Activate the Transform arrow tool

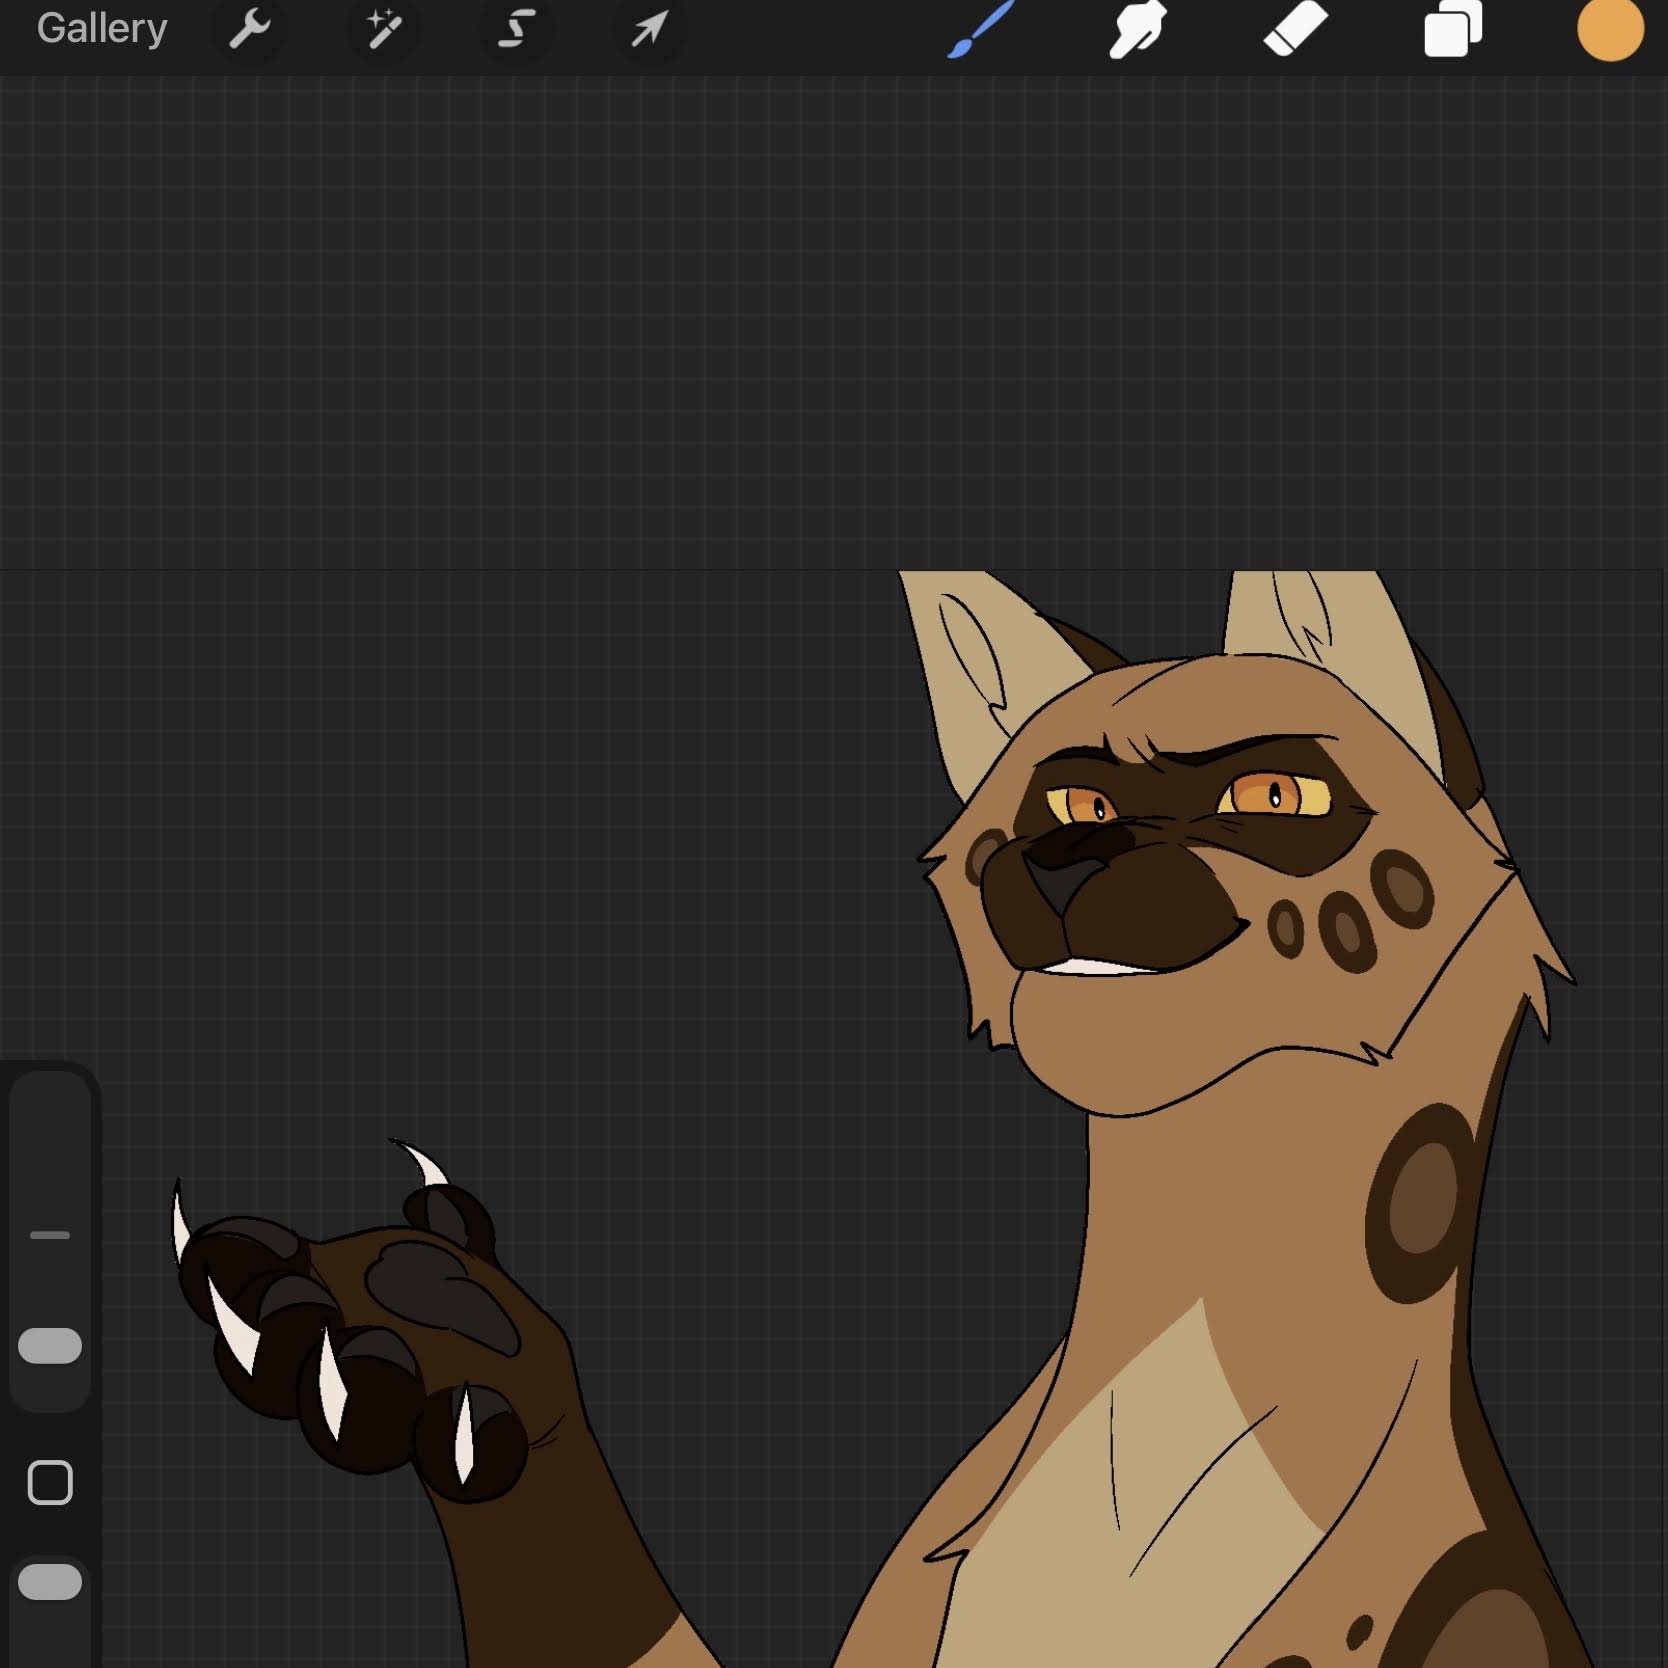[649, 29]
